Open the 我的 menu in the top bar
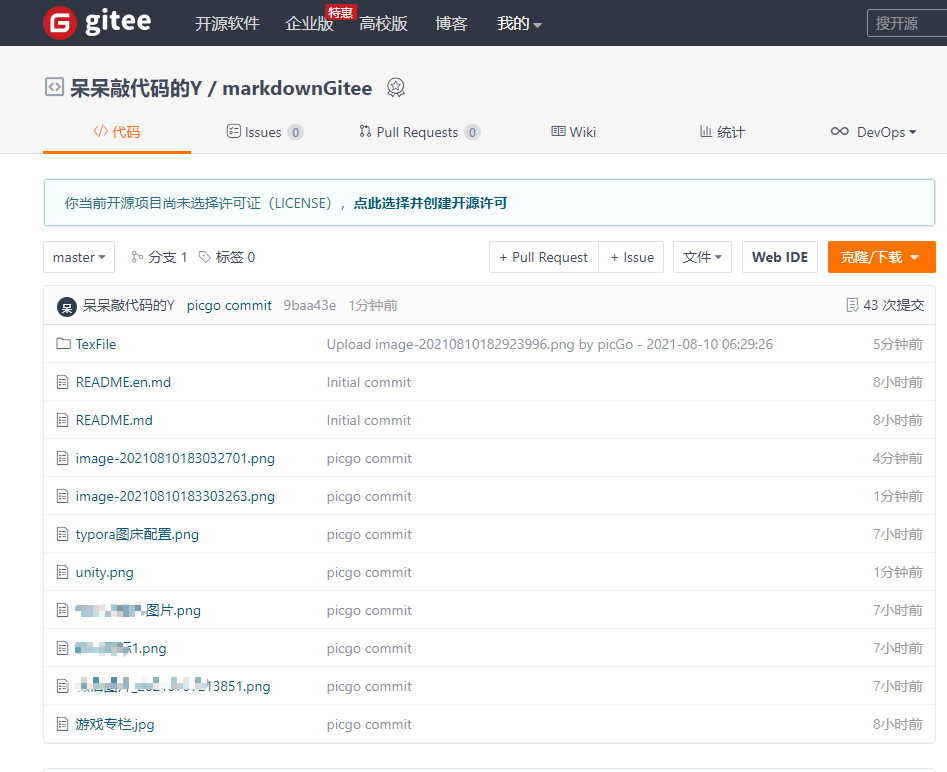This screenshot has width=947, height=772. click(x=519, y=24)
